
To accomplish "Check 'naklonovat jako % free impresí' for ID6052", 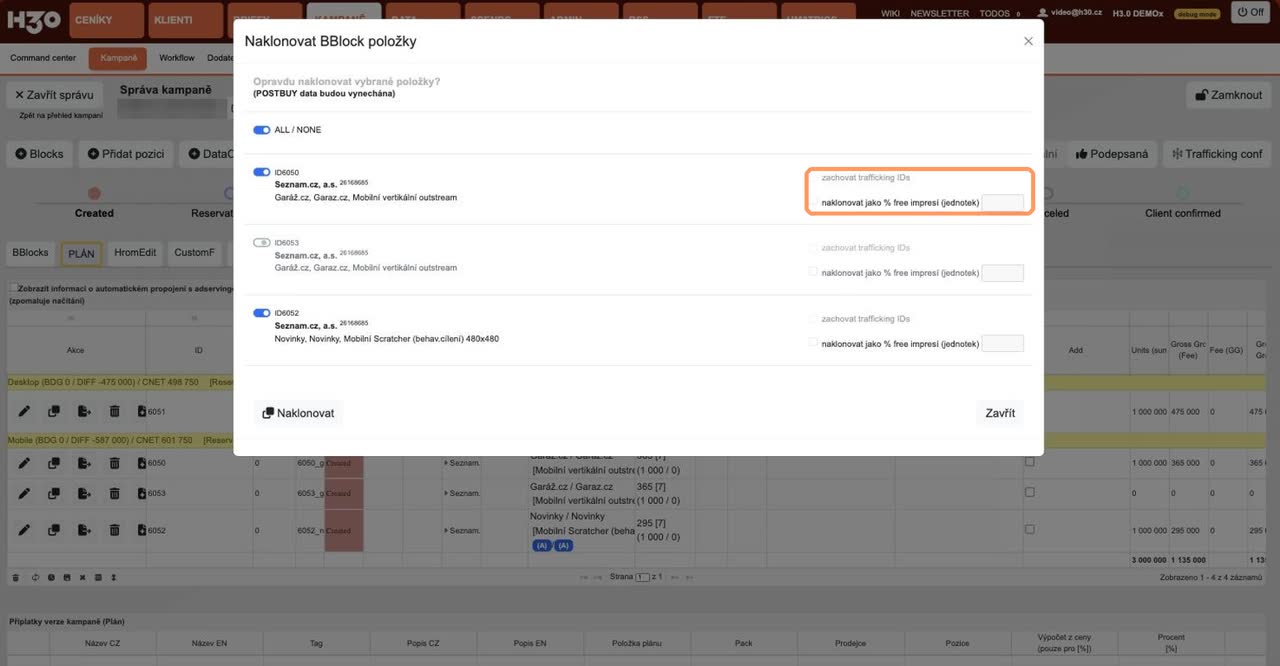I will (x=812, y=343).
